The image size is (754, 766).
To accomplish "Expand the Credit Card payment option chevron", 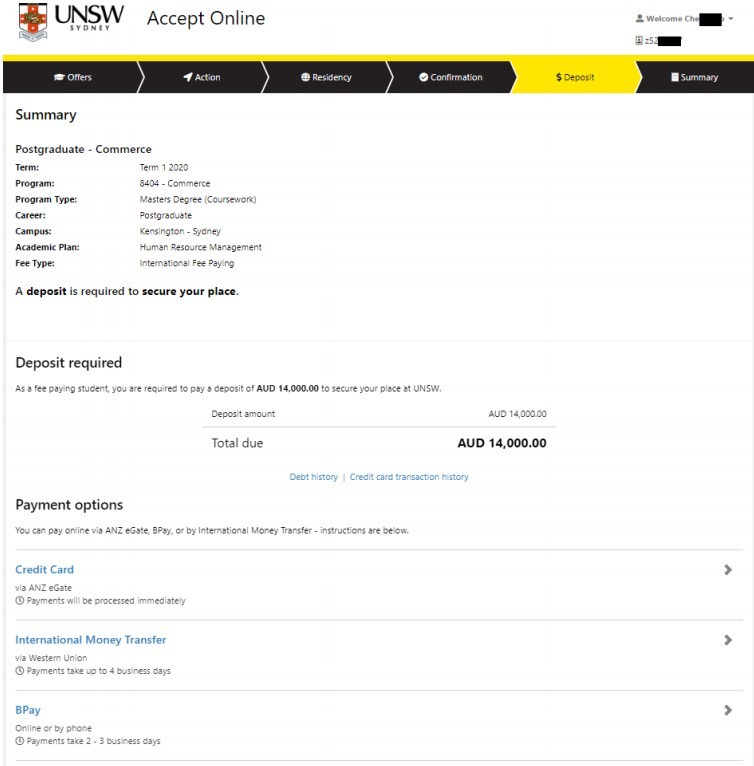I will point(727,570).
